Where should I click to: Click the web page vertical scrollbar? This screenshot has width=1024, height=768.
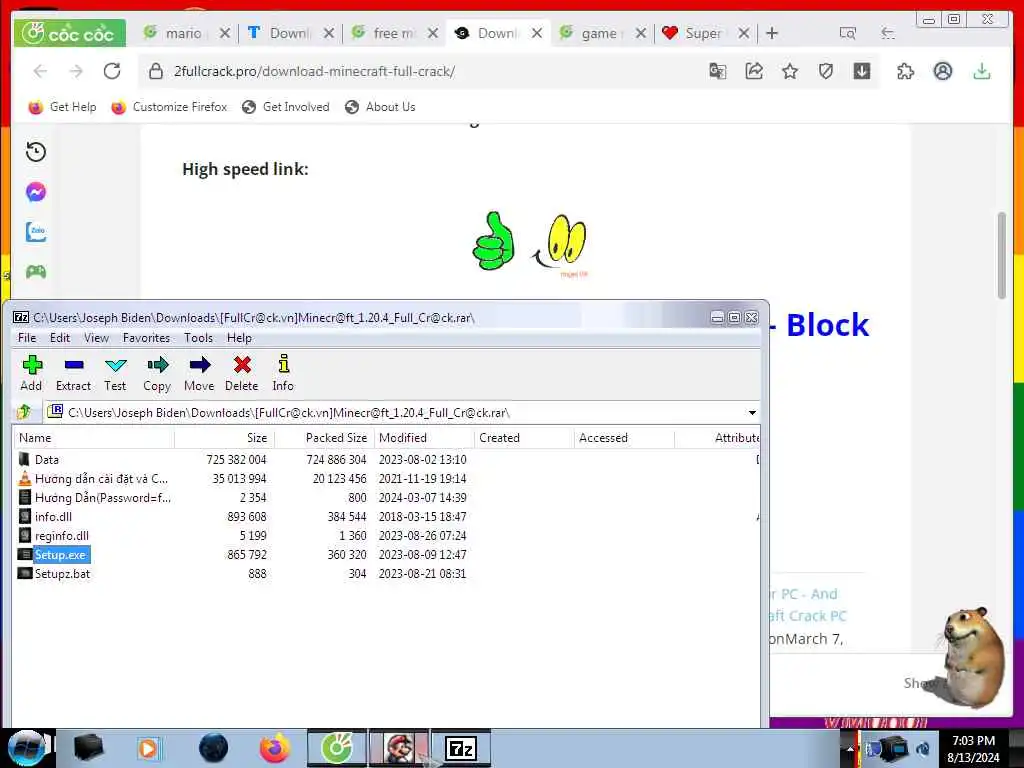[1002, 255]
